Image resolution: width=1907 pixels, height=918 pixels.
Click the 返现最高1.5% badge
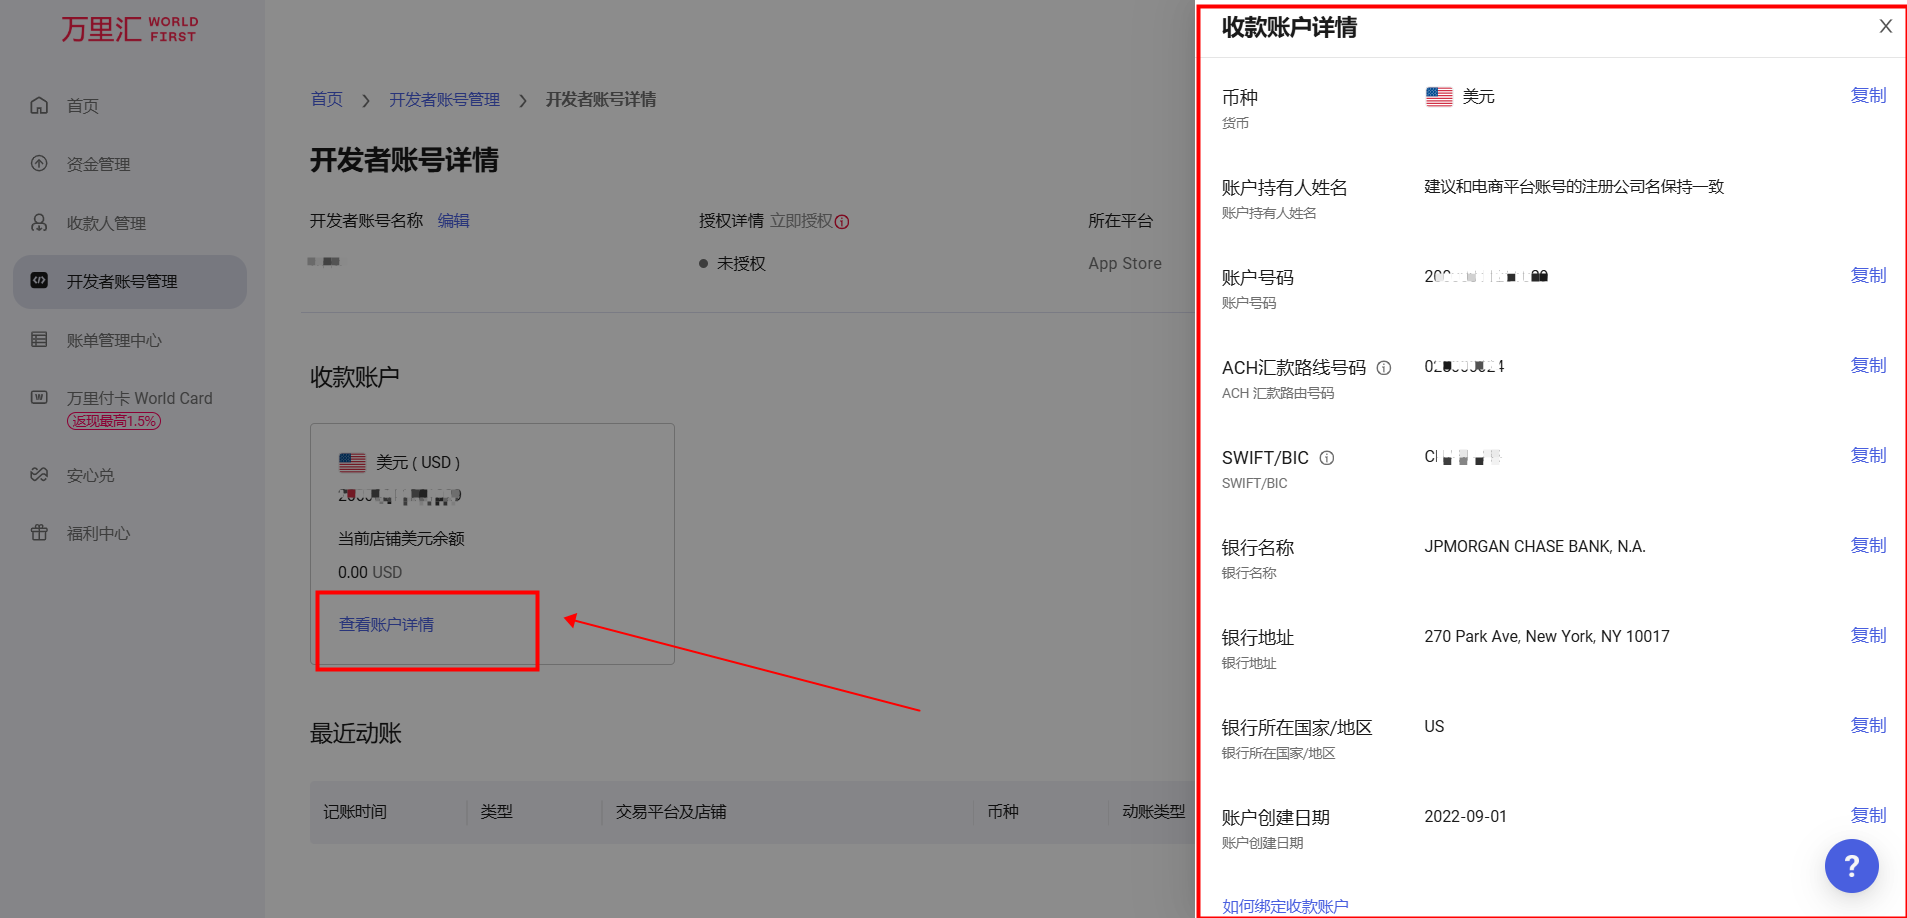pyautogui.click(x=114, y=421)
